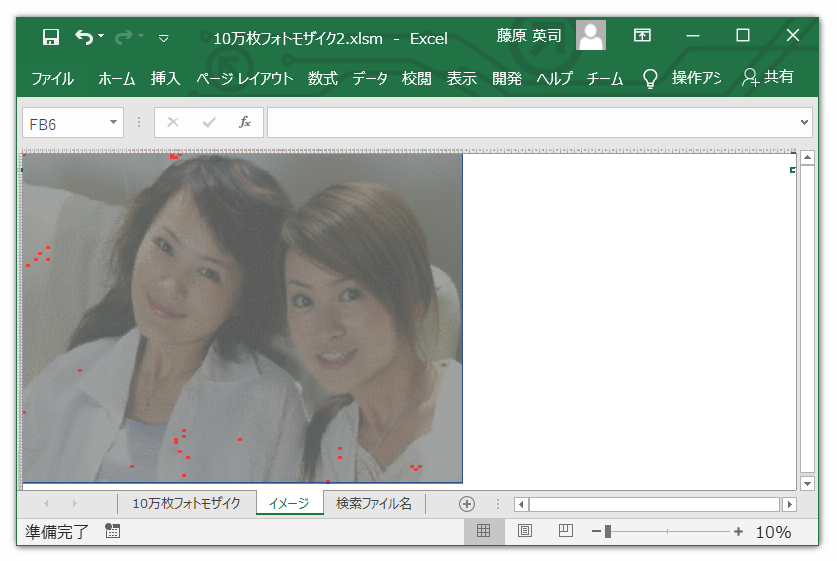Click the 準備完了 status text
This screenshot has width=837, height=561.
coord(57,532)
